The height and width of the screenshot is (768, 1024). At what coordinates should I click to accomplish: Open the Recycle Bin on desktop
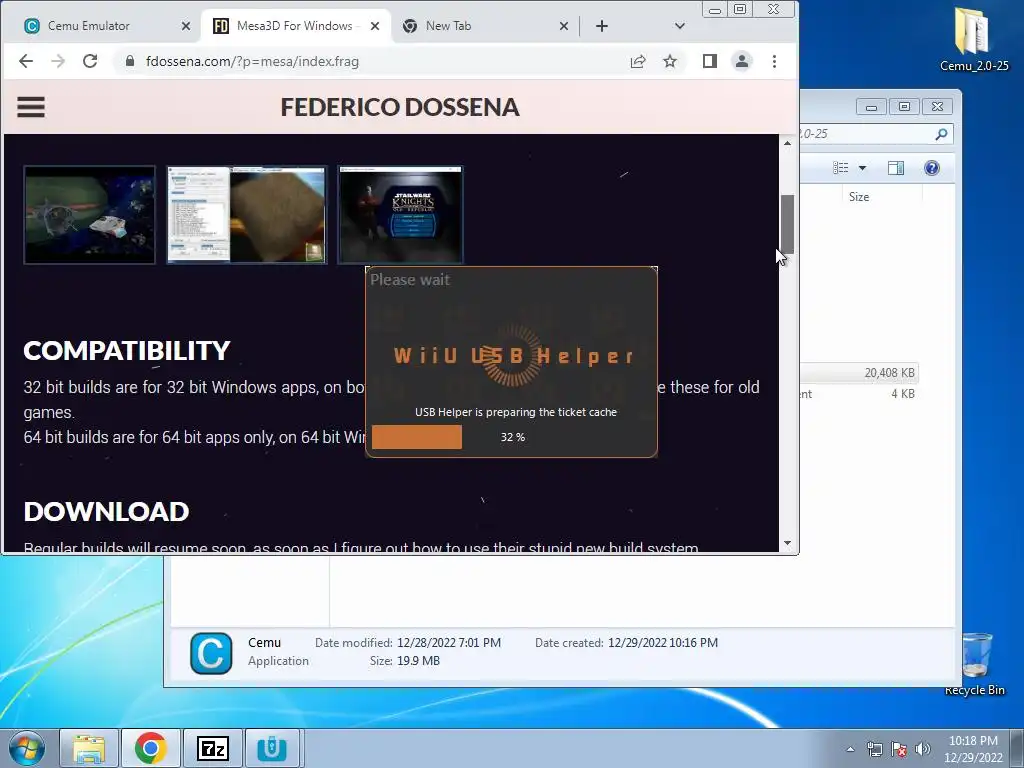coord(974,663)
